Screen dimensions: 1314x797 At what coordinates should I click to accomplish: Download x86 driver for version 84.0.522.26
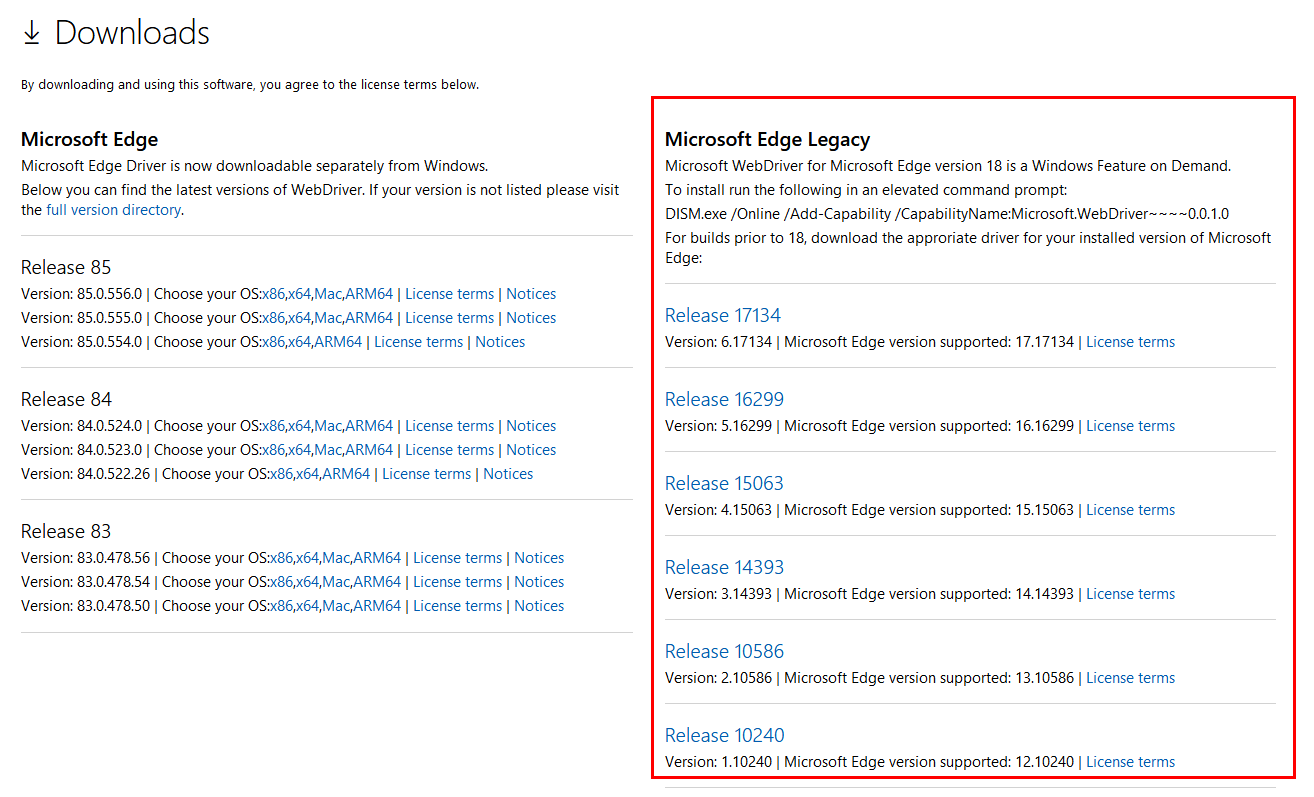[x=281, y=474]
